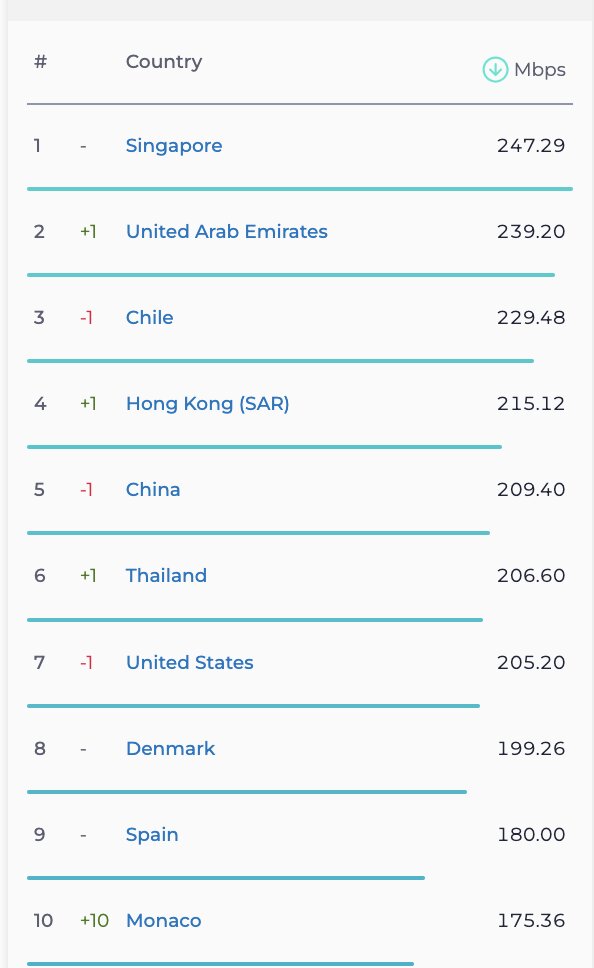This screenshot has width=594, height=968.
Task: Click the dash rank indicator beside Denmark
Action: coord(84,748)
